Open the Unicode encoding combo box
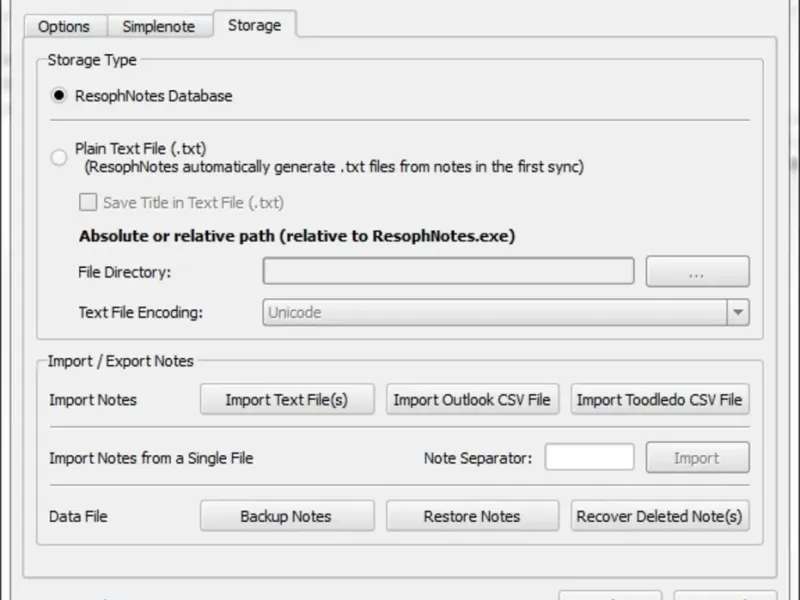Viewport: 800px width, 600px height. coord(495,312)
